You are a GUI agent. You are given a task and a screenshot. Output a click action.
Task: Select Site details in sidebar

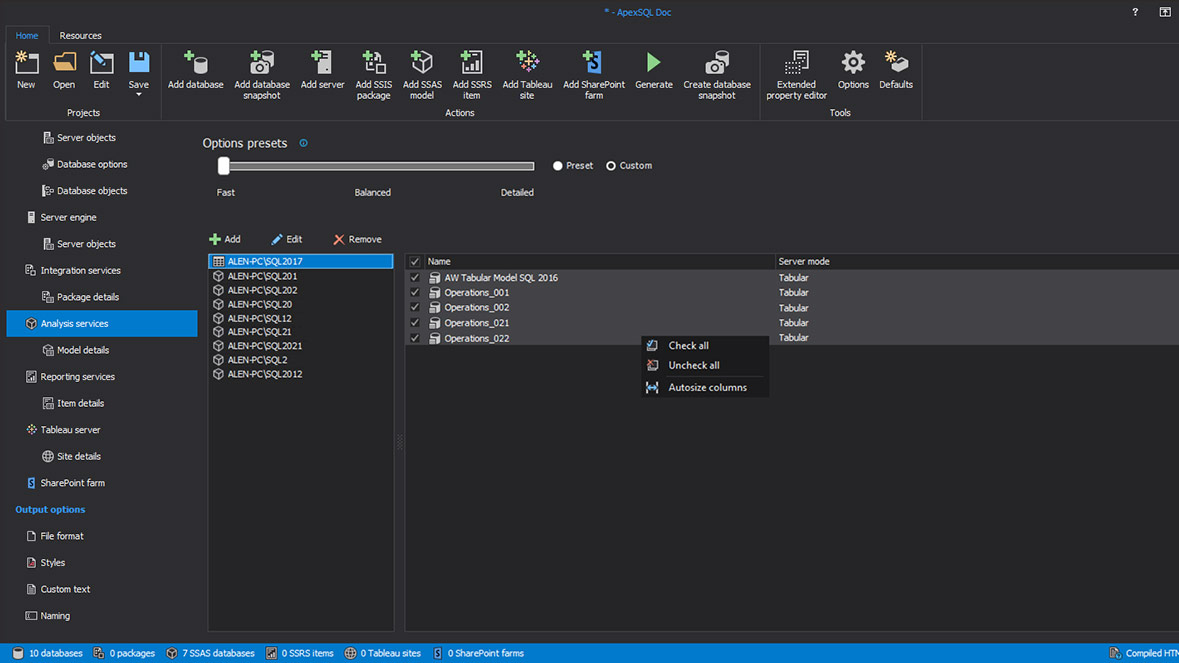[71, 456]
